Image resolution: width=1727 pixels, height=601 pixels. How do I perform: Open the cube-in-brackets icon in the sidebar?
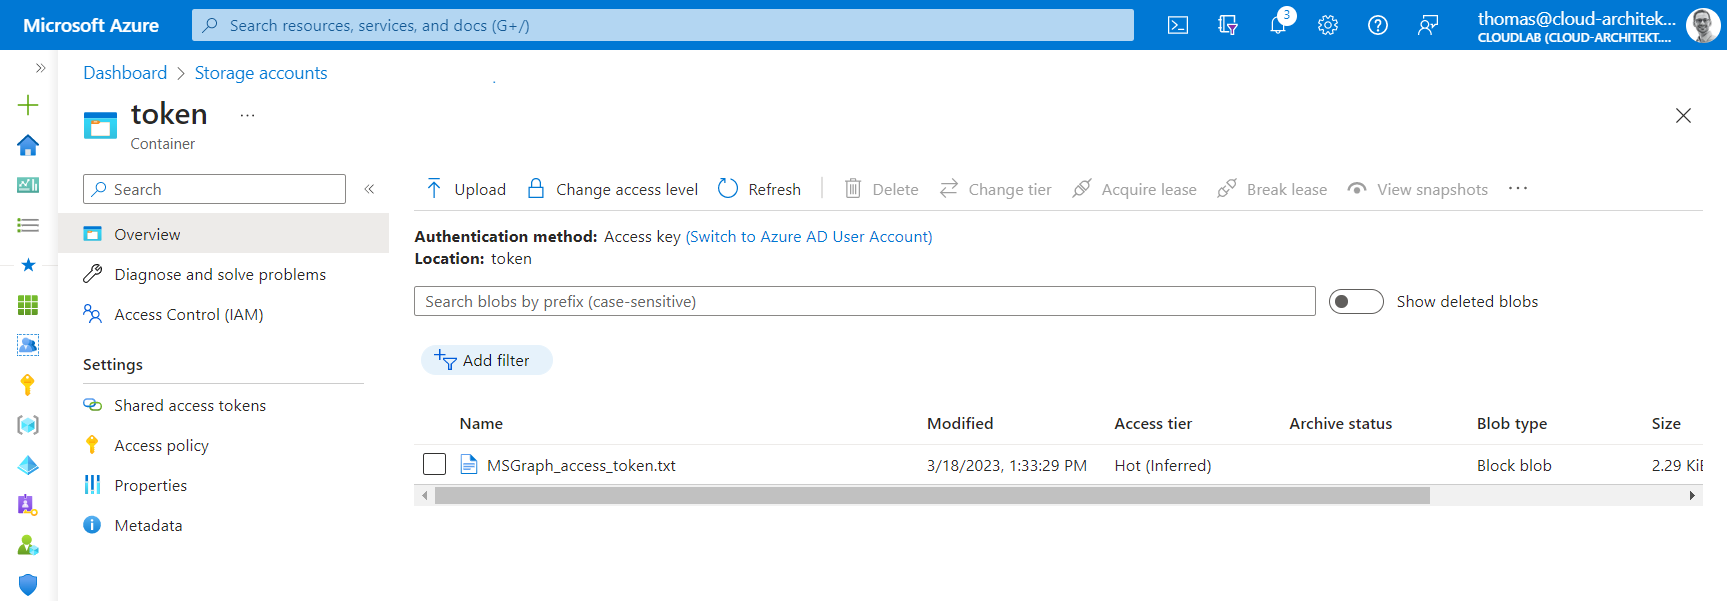[28, 425]
